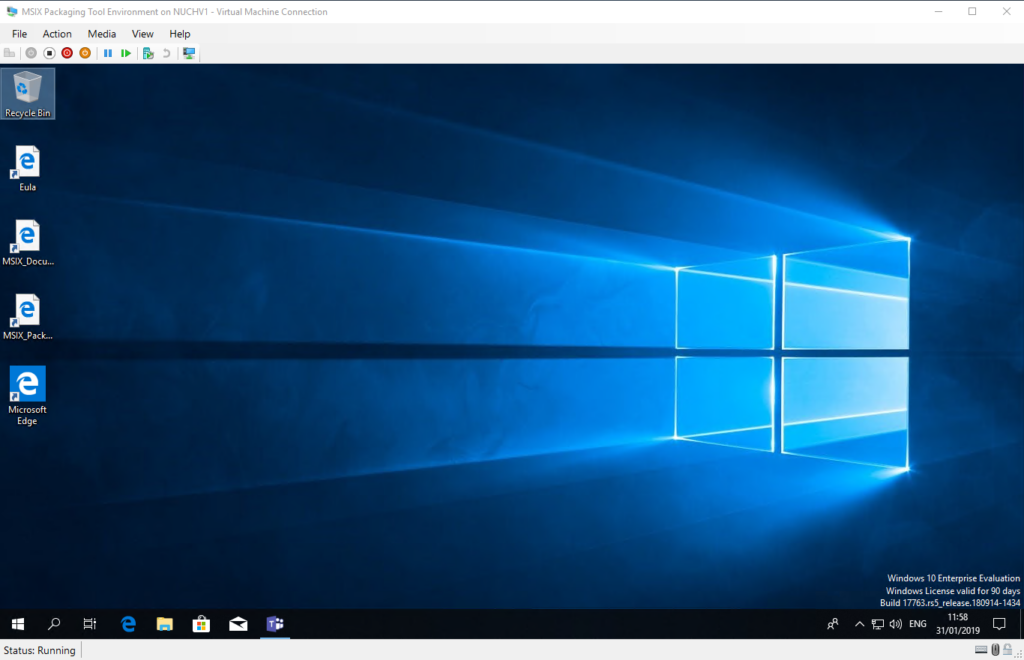Click the Status: Running text

pos(39,650)
